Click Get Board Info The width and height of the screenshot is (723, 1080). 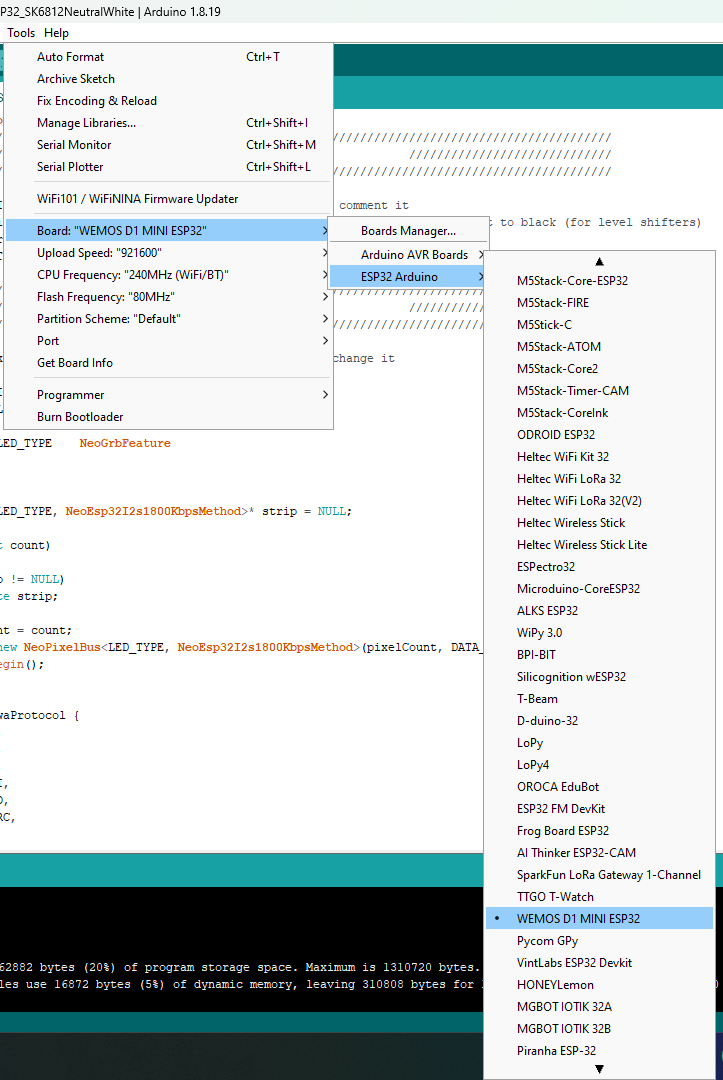point(169,362)
